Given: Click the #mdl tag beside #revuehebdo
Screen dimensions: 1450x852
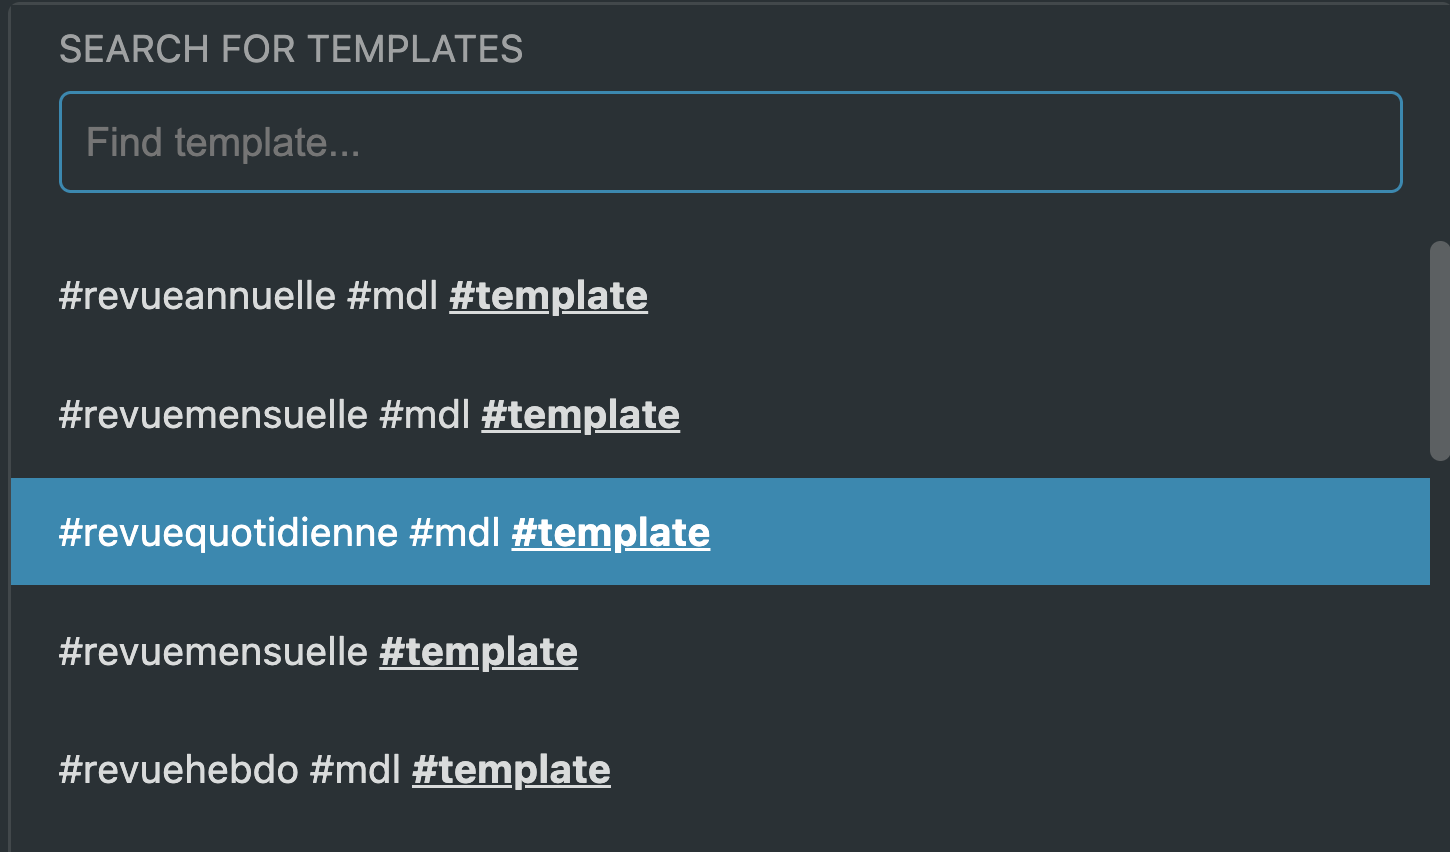Looking at the screenshot, I should pyautogui.click(x=356, y=770).
